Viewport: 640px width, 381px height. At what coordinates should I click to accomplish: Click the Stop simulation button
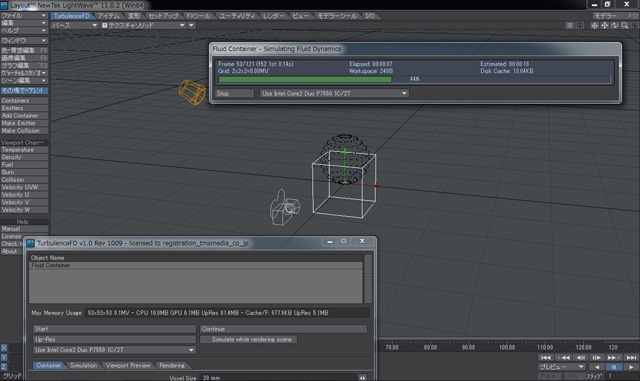[x=234, y=94]
